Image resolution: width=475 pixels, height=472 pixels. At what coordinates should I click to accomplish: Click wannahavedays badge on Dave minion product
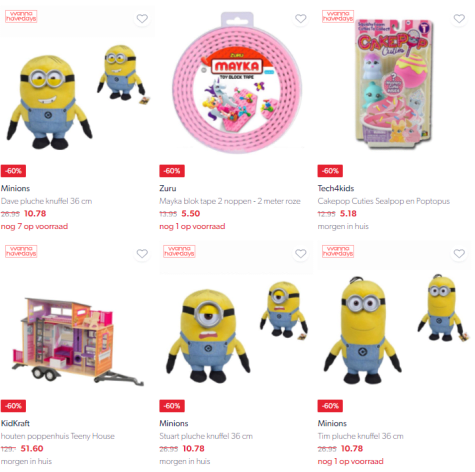(x=21, y=16)
